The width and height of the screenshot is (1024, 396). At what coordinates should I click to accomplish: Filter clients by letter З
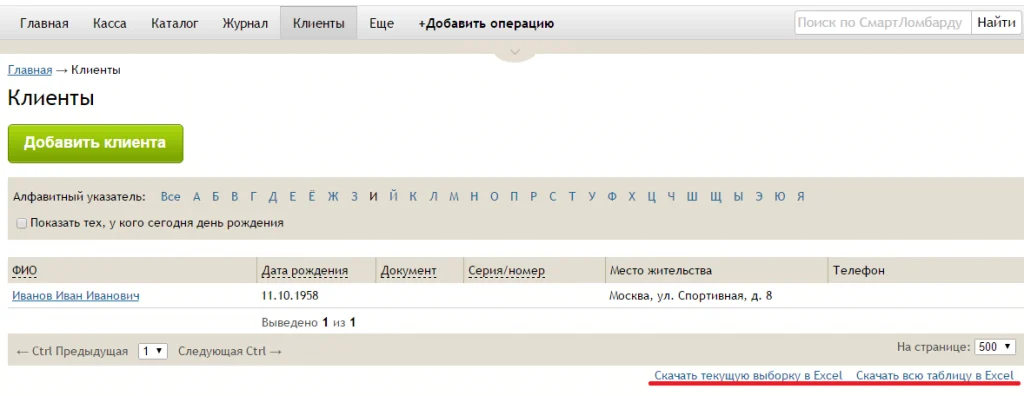point(354,197)
